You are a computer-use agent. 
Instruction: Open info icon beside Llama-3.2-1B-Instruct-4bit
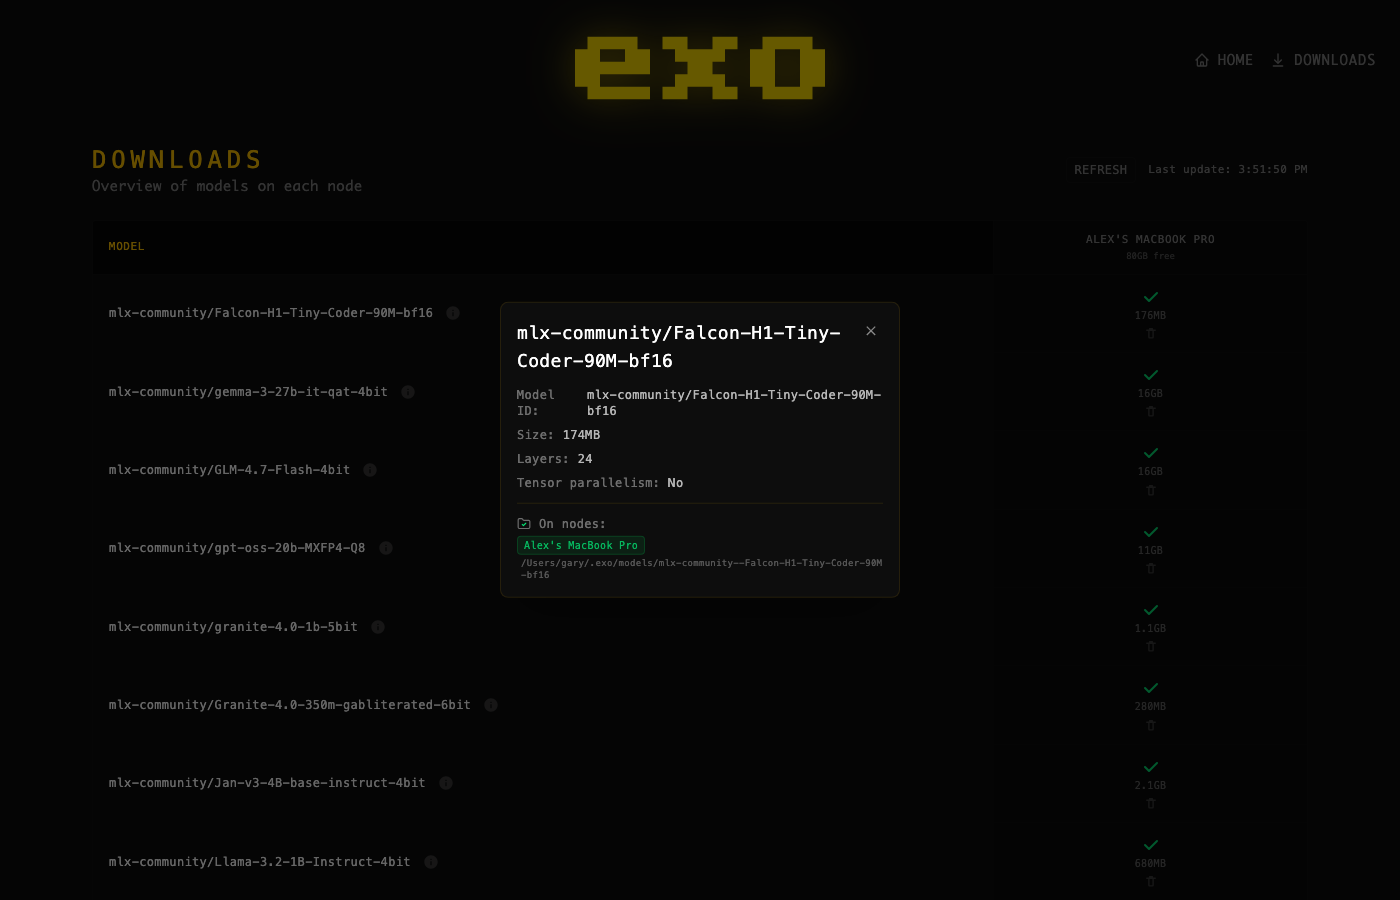click(431, 862)
